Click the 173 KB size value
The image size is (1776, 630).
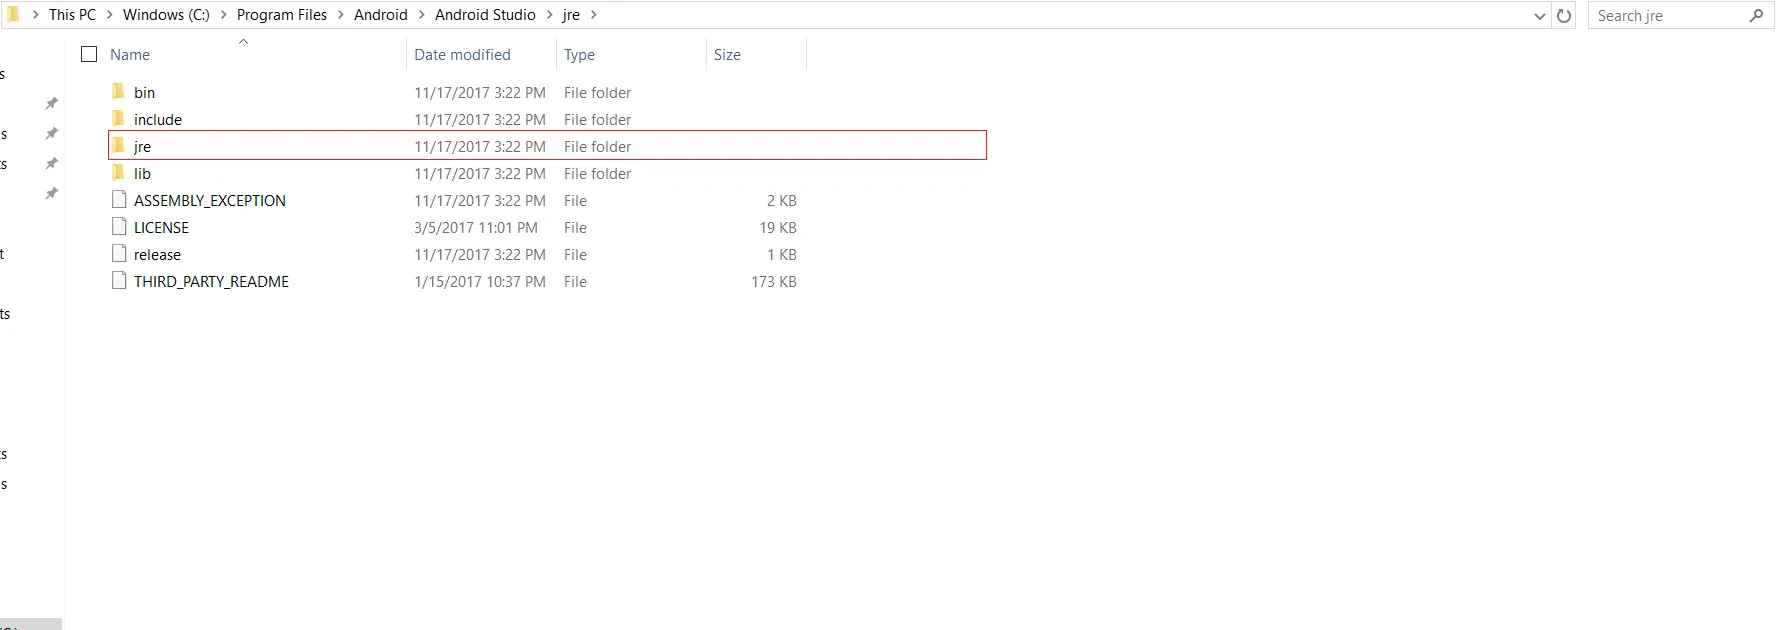pyautogui.click(x=774, y=282)
